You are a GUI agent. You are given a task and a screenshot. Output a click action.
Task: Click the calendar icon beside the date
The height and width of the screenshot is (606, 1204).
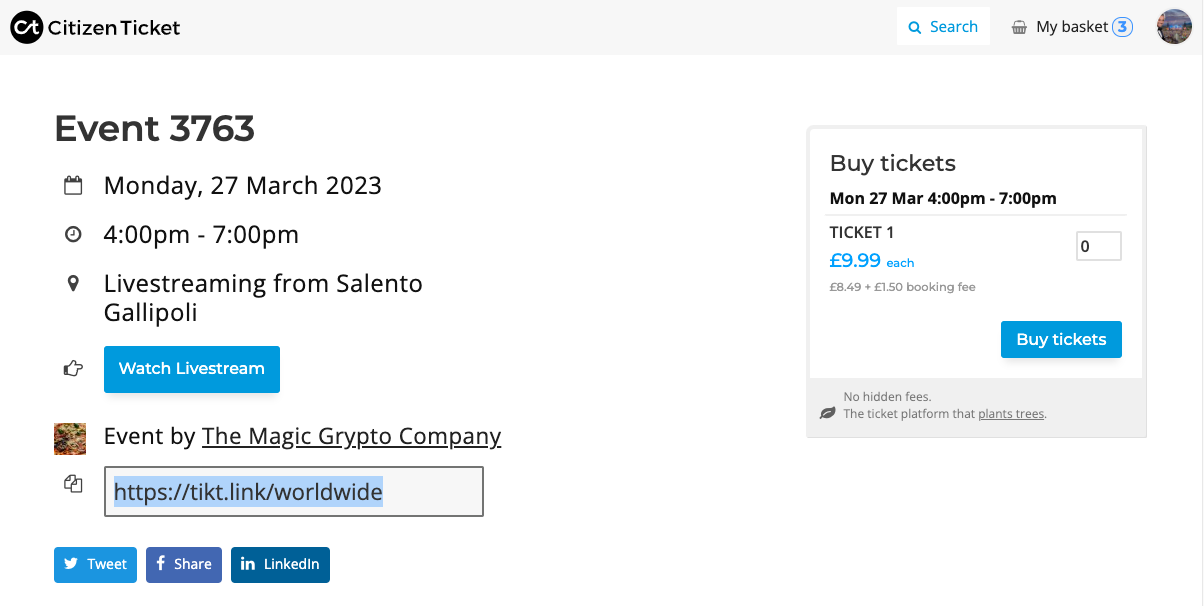pyautogui.click(x=72, y=185)
